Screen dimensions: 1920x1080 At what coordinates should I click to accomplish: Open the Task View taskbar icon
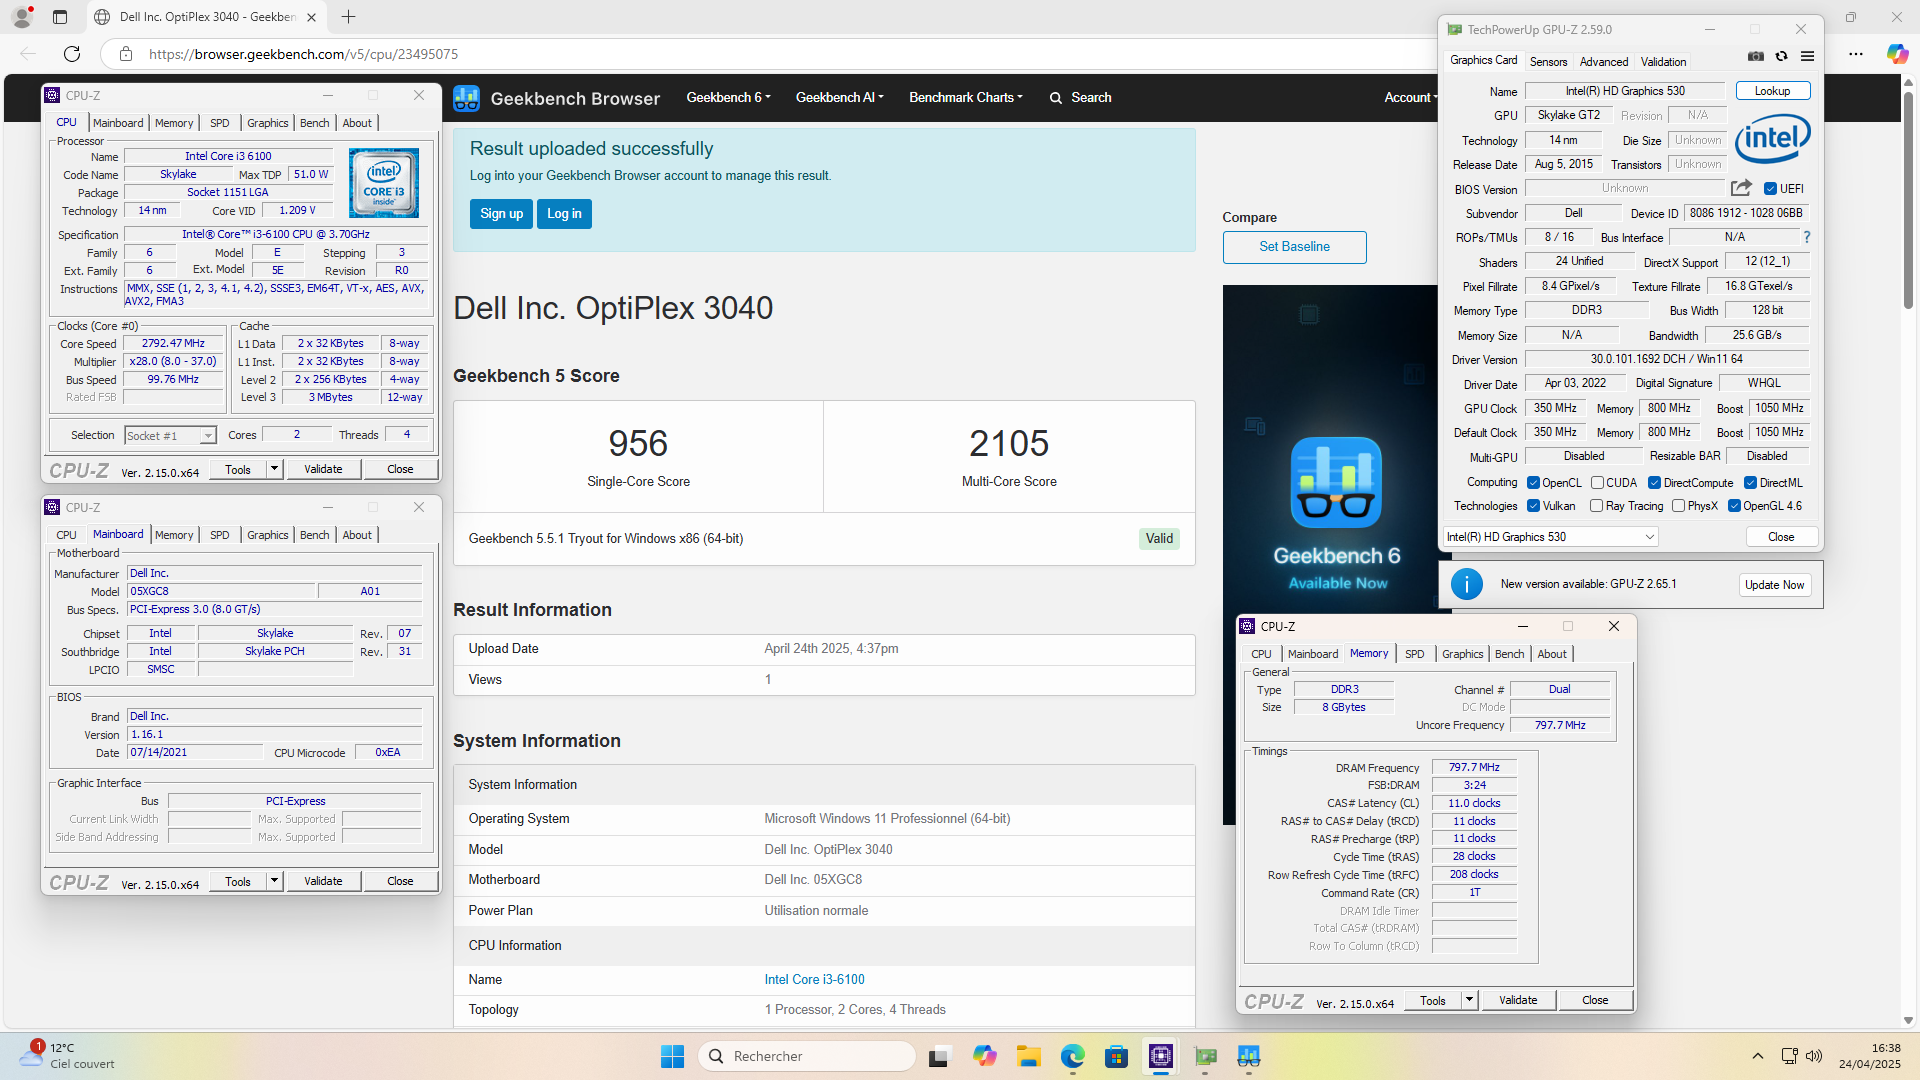click(938, 1056)
